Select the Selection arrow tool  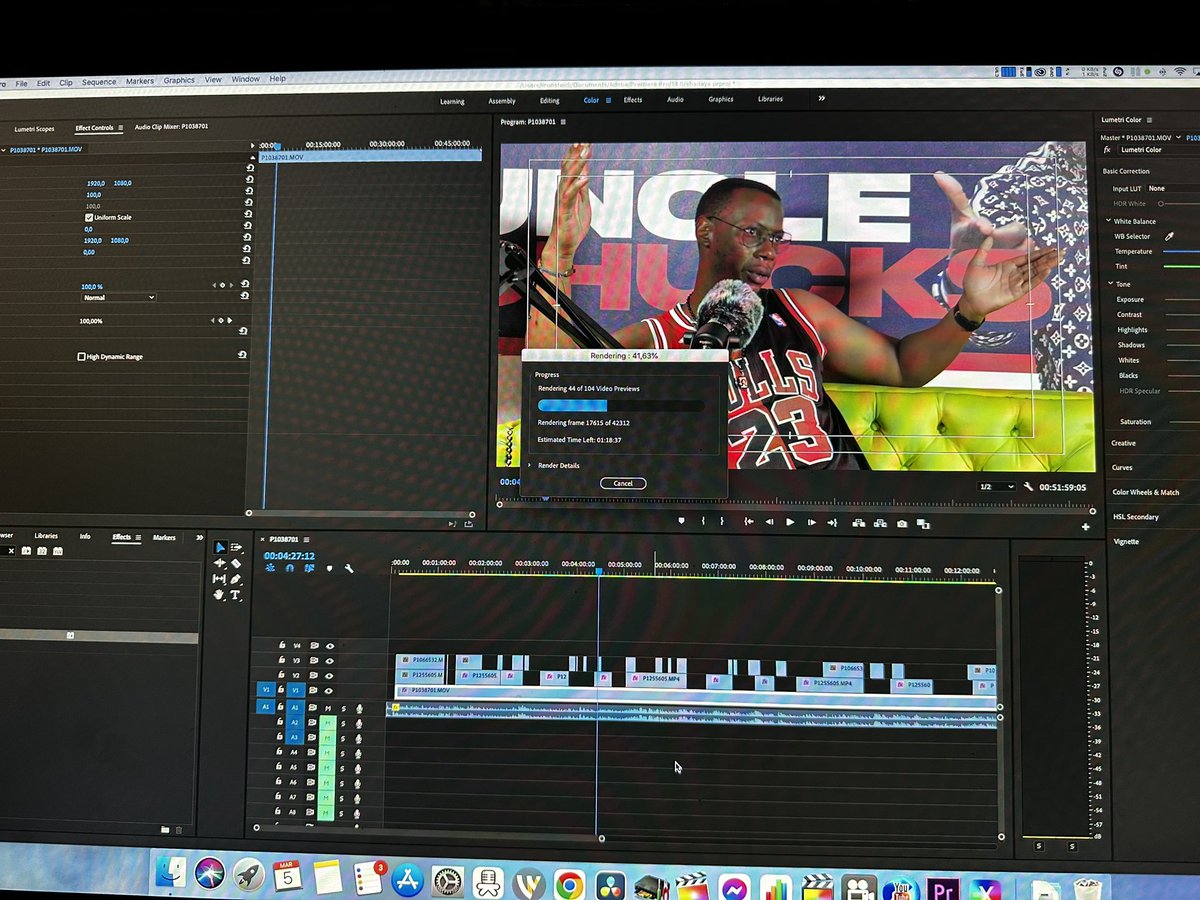(220, 548)
